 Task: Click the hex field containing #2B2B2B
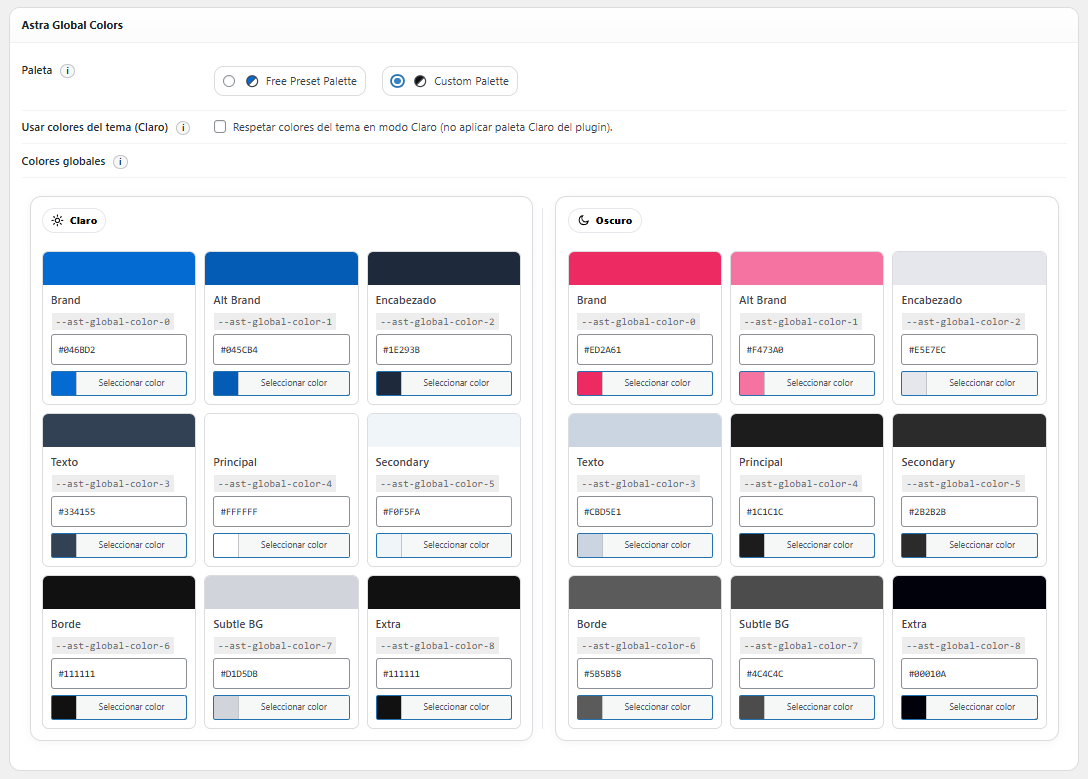(969, 512)
